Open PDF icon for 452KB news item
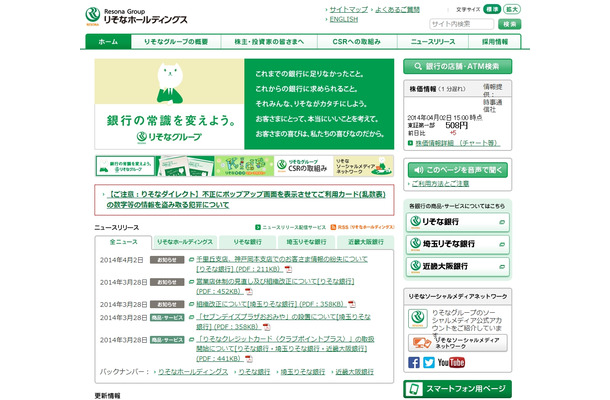The width and height of the screenshot is (610, 400). click(249, 291)
